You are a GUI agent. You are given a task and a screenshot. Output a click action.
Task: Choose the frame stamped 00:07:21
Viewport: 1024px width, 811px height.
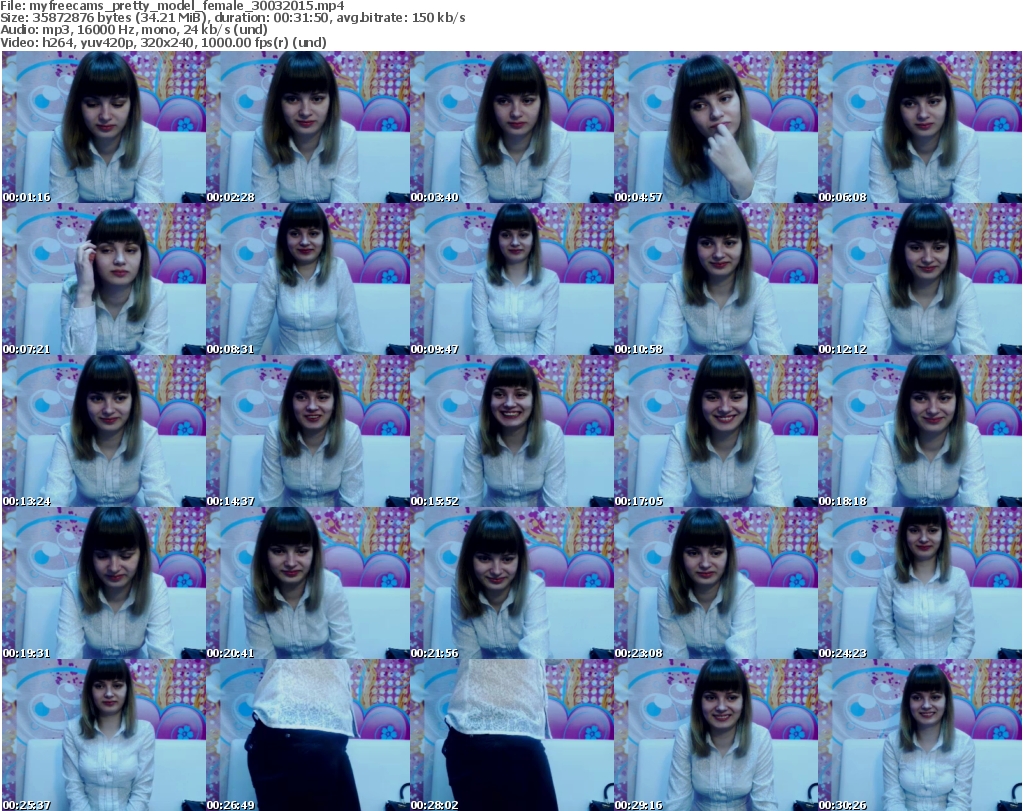pos(104,279)
